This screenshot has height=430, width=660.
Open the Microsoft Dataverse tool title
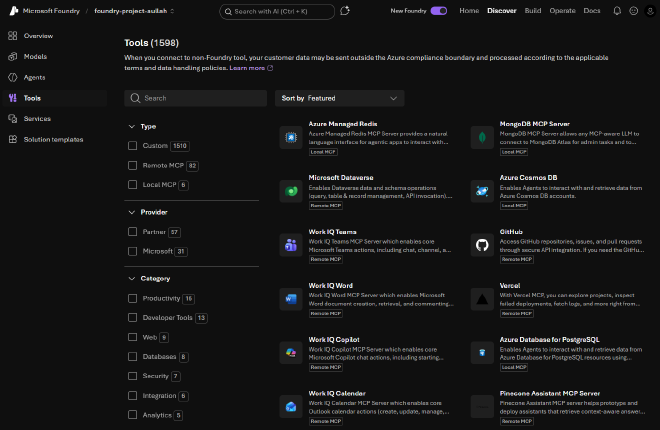pos(341,178)
